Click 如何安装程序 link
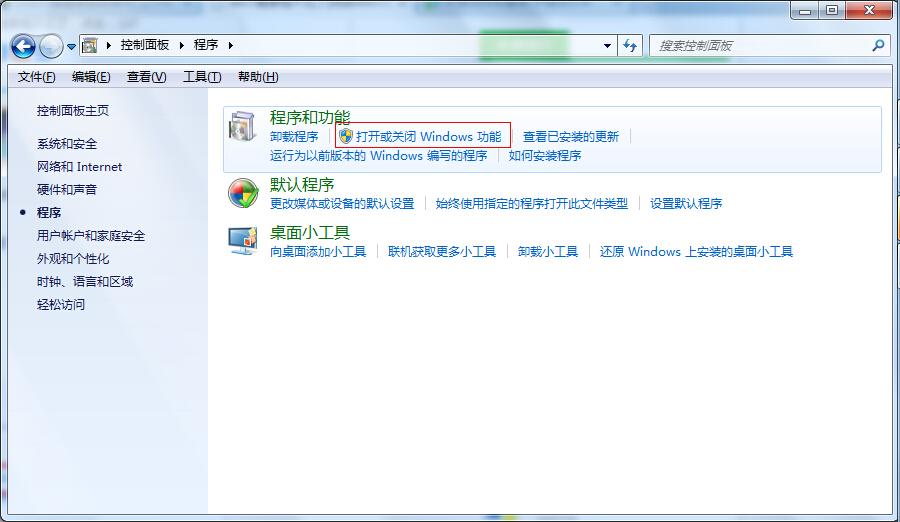 (545, 156)
